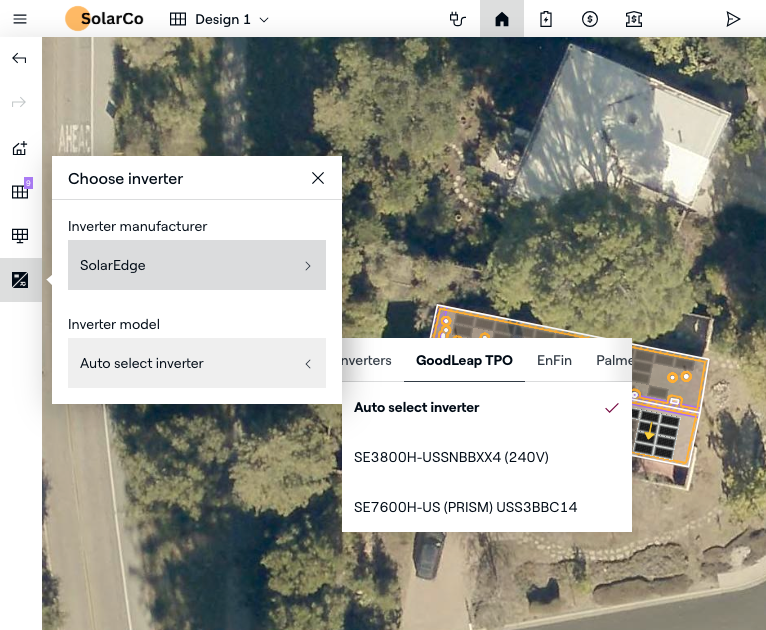Switch to the GoodLeap TPO tab

[x=464, y=360]
